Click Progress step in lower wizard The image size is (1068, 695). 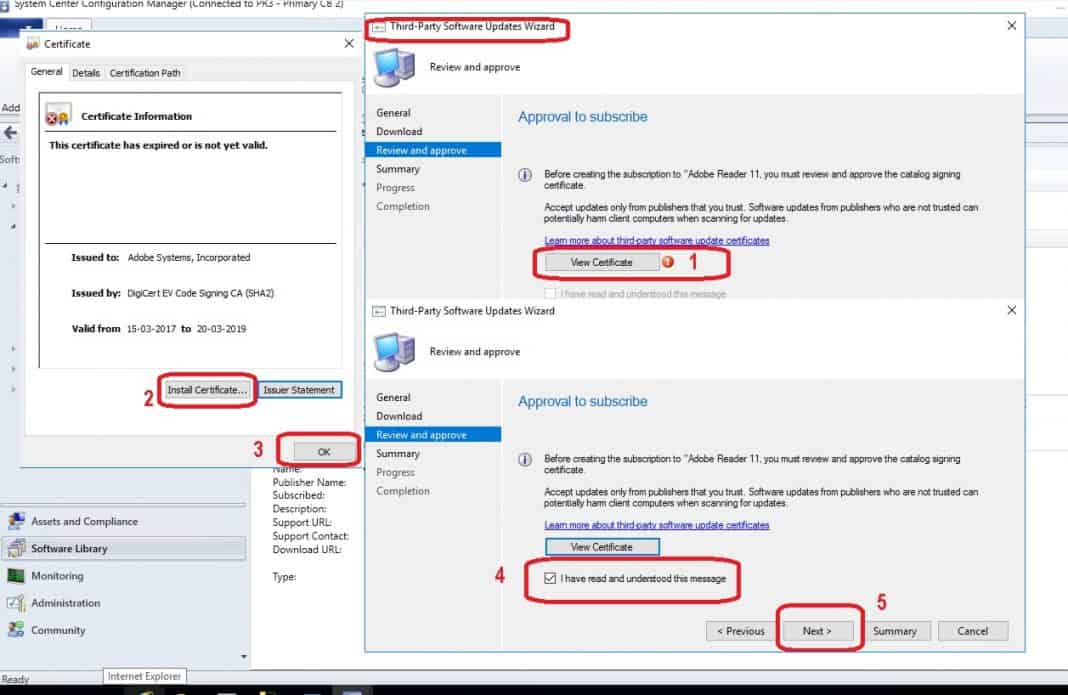(x=395, y=472)
